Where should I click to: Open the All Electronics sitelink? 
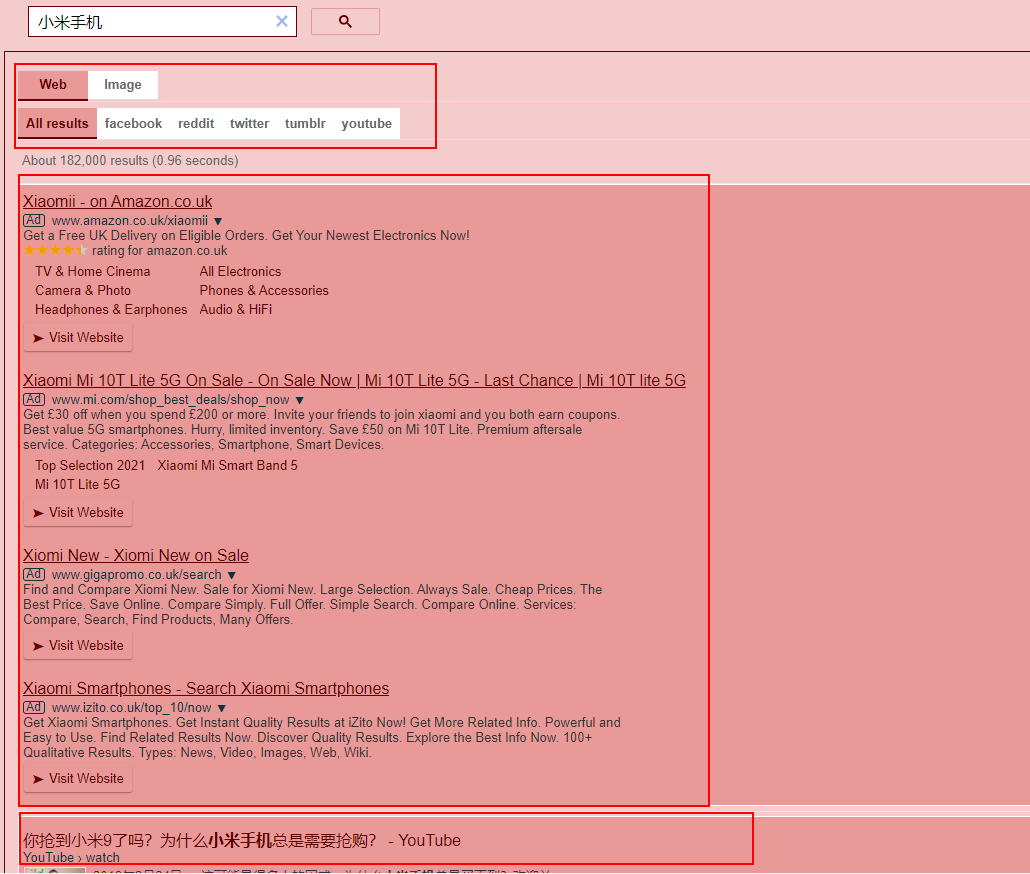pos(240,271)
